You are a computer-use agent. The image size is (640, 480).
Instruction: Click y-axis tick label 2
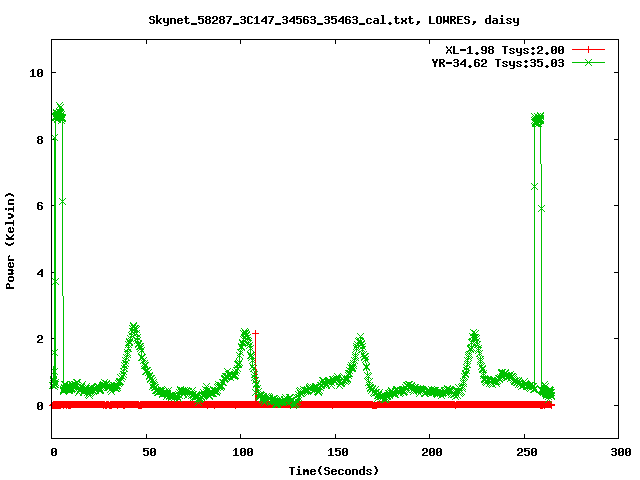tap(40, 339)
